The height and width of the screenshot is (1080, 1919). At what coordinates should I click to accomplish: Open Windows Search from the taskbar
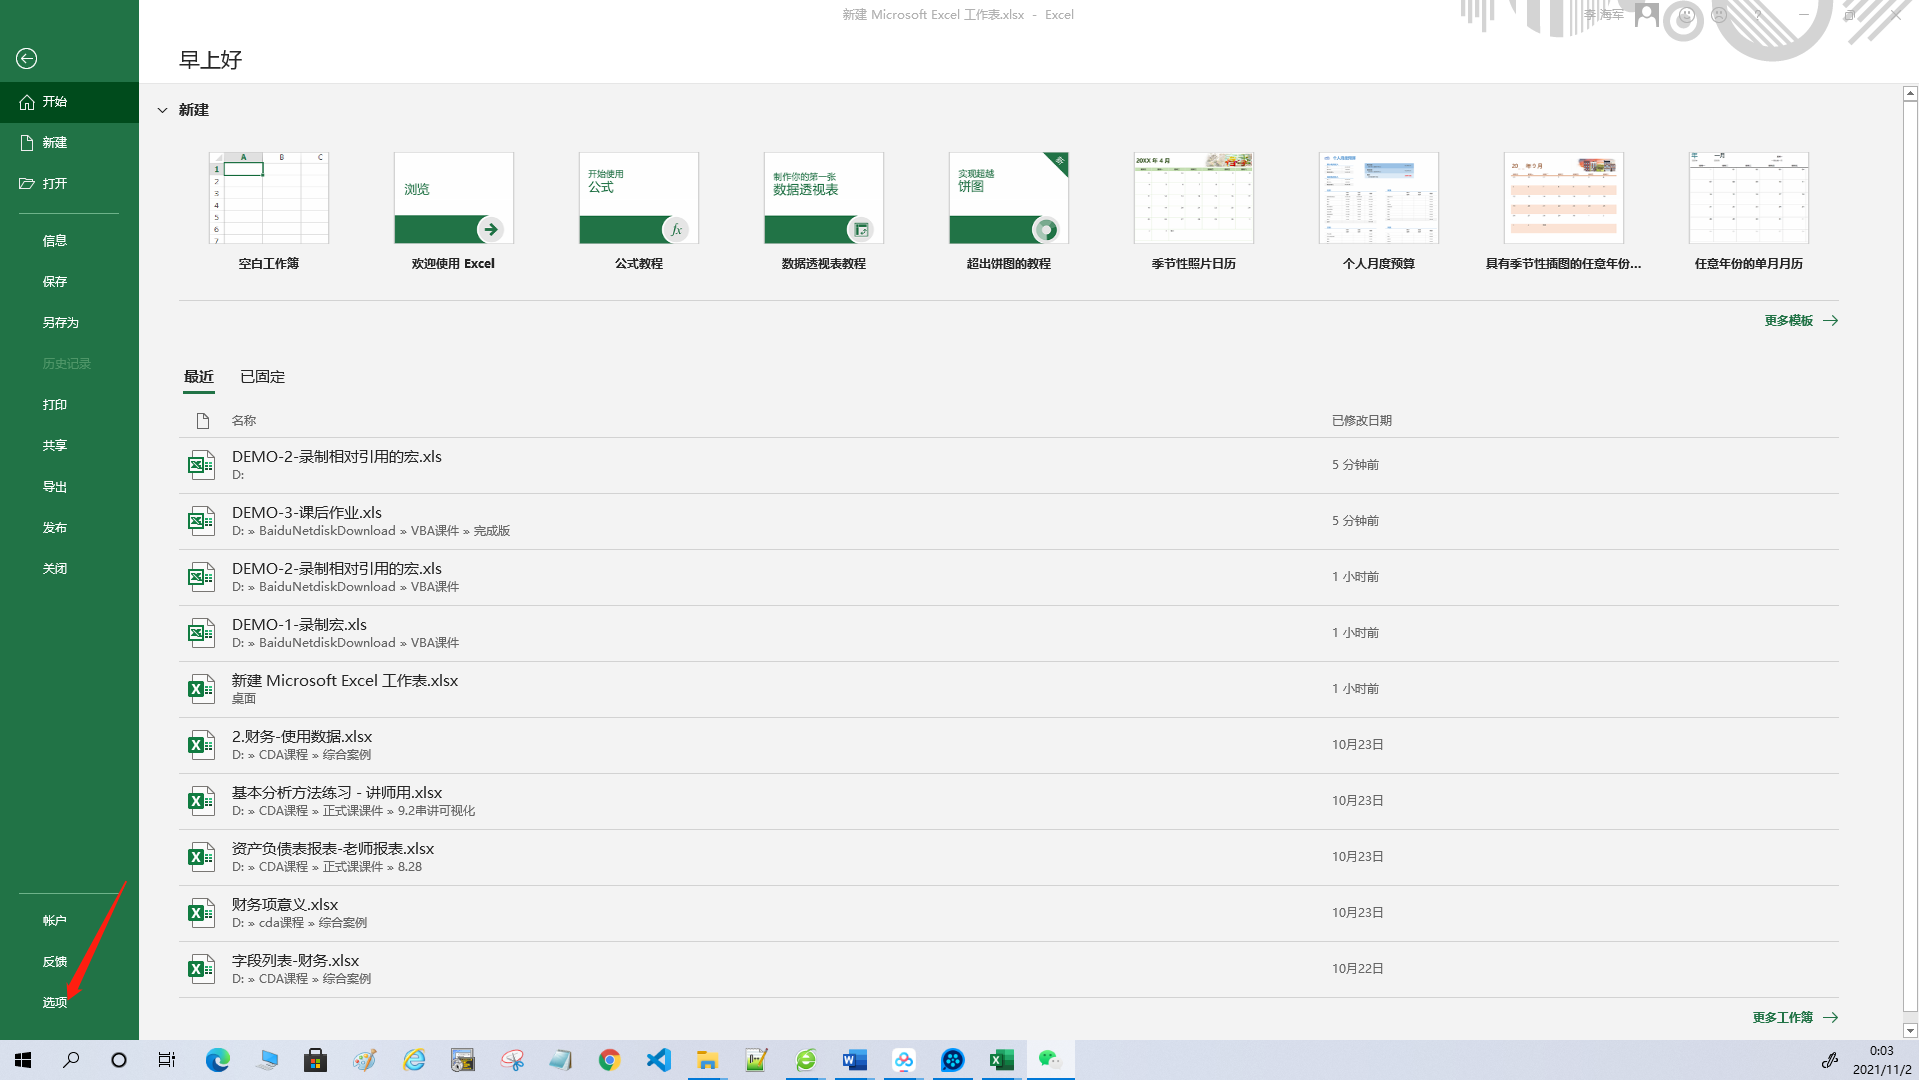click(x=71, y=1060)
